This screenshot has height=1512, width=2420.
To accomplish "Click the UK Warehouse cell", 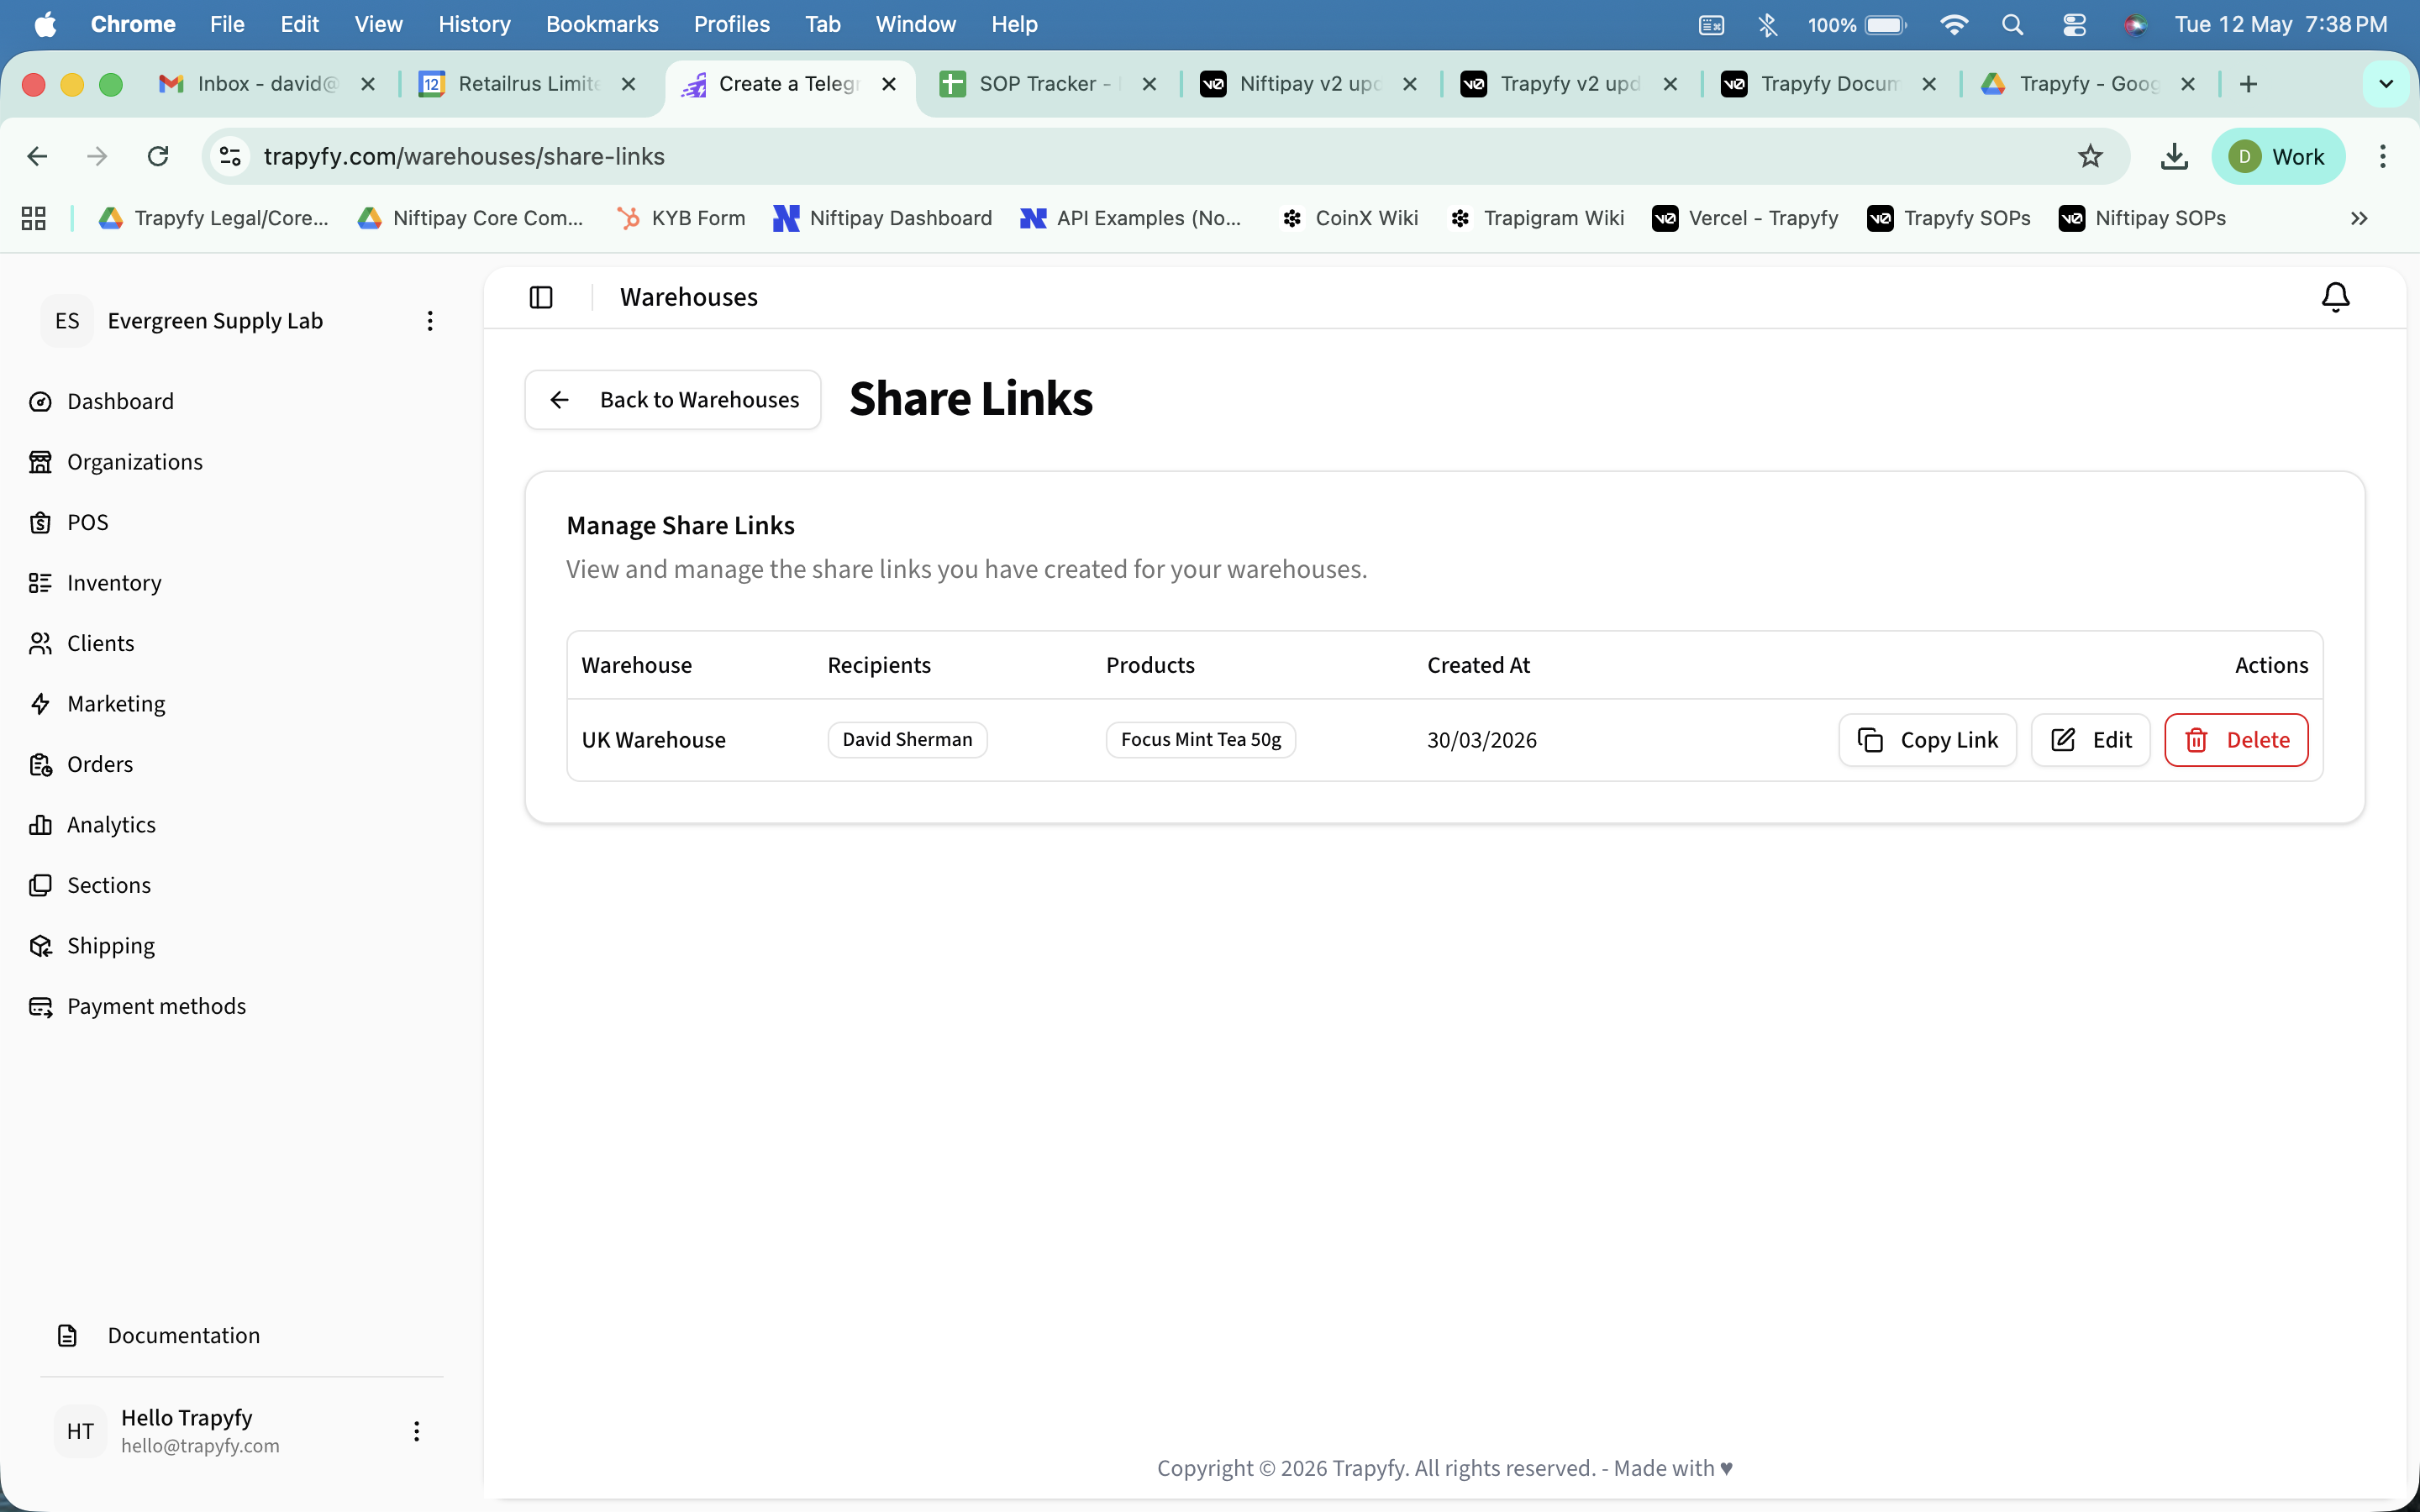I will (653, 740).
